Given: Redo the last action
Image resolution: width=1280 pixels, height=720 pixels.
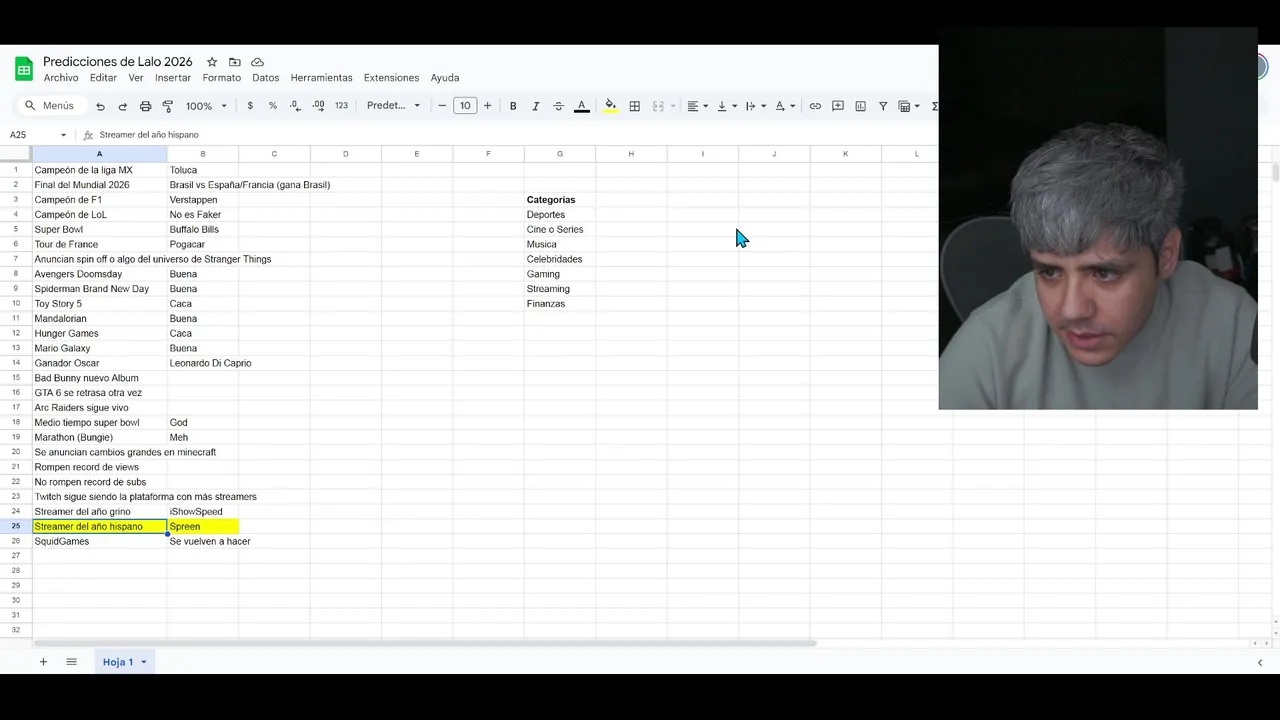Looking at the screenshot, I should click(x=122, y=106).
